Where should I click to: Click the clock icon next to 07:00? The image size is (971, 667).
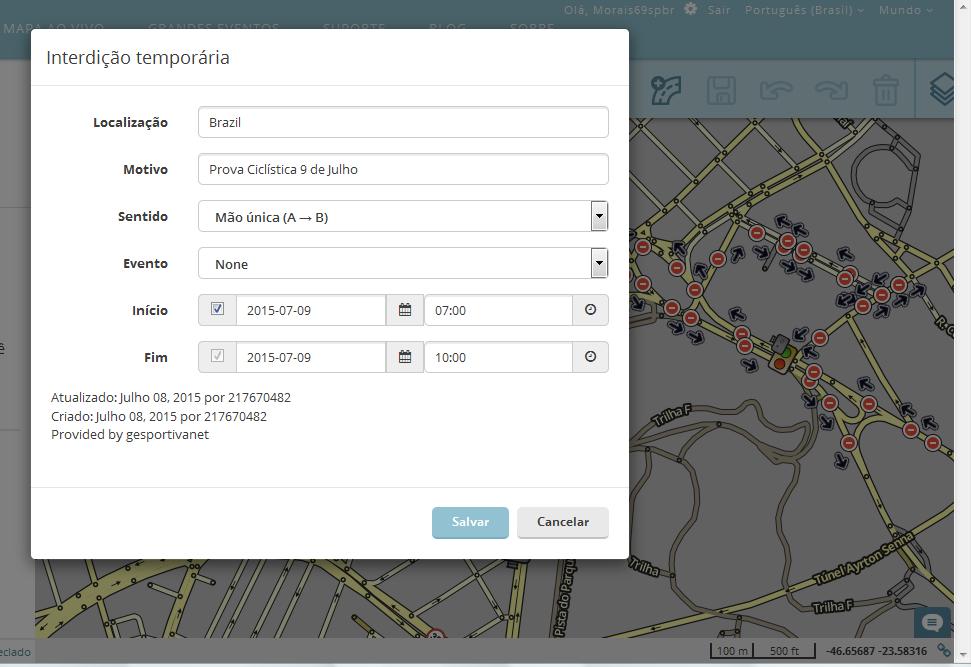click(x=590, y=310)
